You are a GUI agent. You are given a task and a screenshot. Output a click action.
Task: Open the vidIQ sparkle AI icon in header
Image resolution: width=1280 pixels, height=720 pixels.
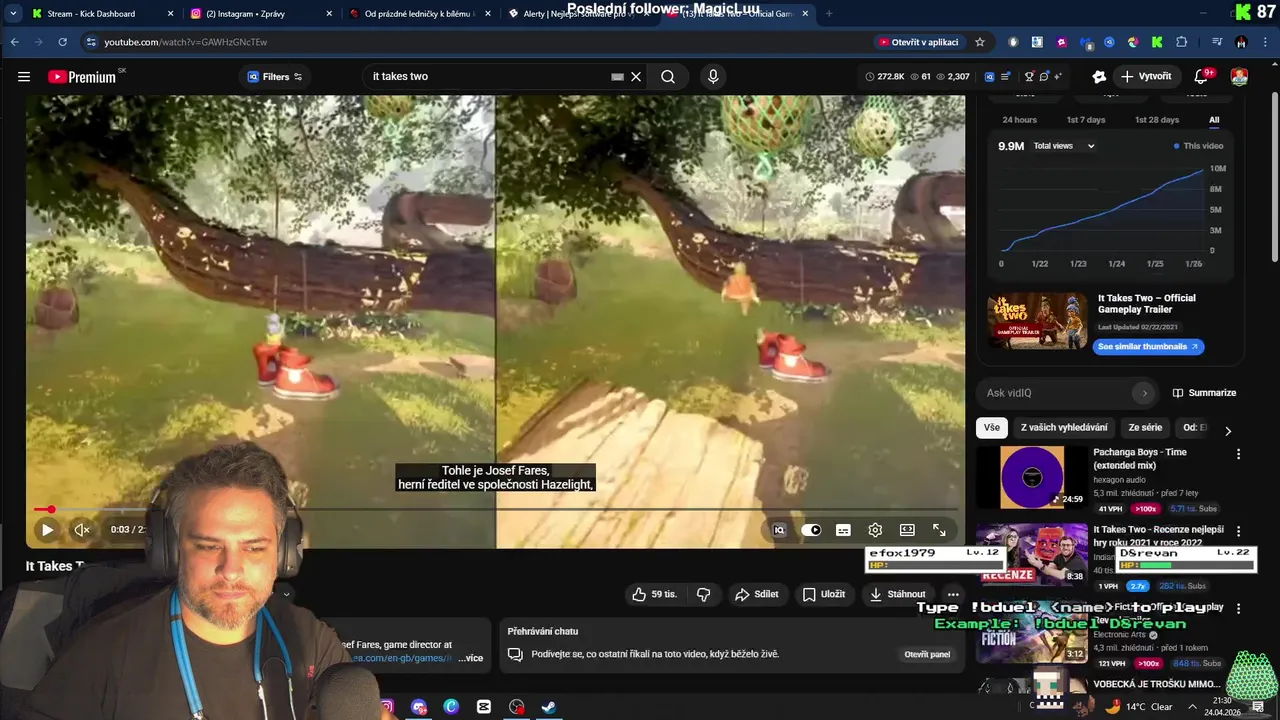coord(1057,76)
